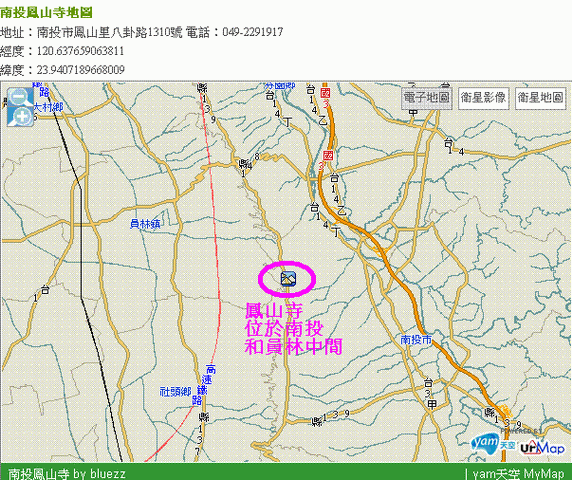Click the 員林鎮 town label
The width and height of the screenshot is (572, 480).
pyautogui.click(x=145, y=224)
